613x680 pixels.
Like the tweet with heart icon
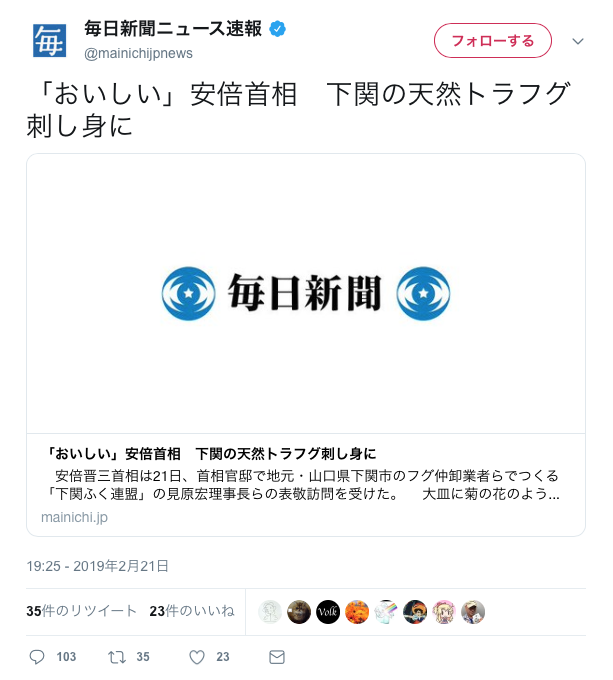coord(197,657)
